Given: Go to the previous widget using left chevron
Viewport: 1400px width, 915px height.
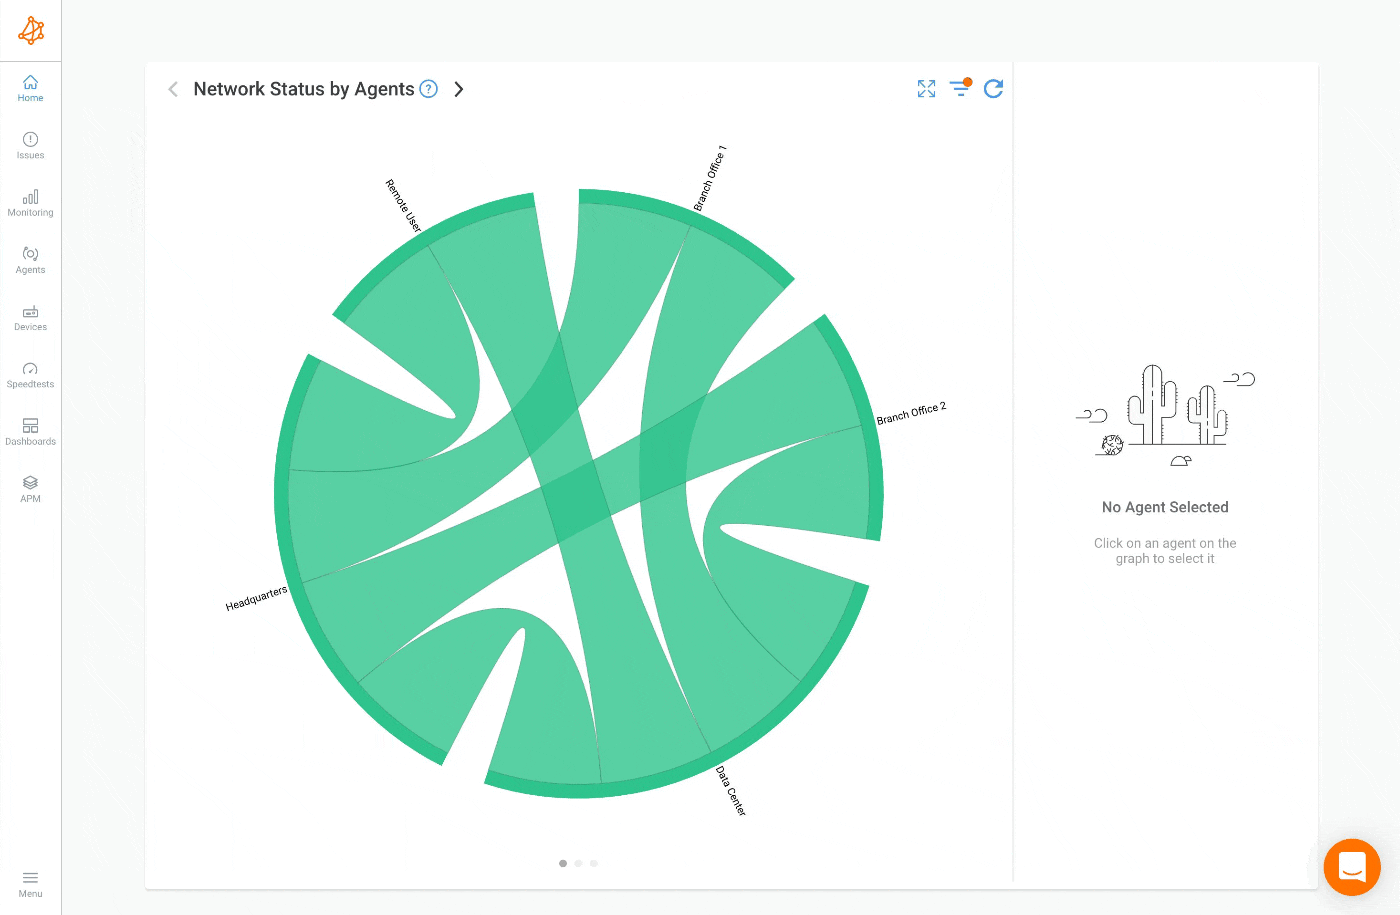Looking at the screenshot, I should click(x=172, y=89).
